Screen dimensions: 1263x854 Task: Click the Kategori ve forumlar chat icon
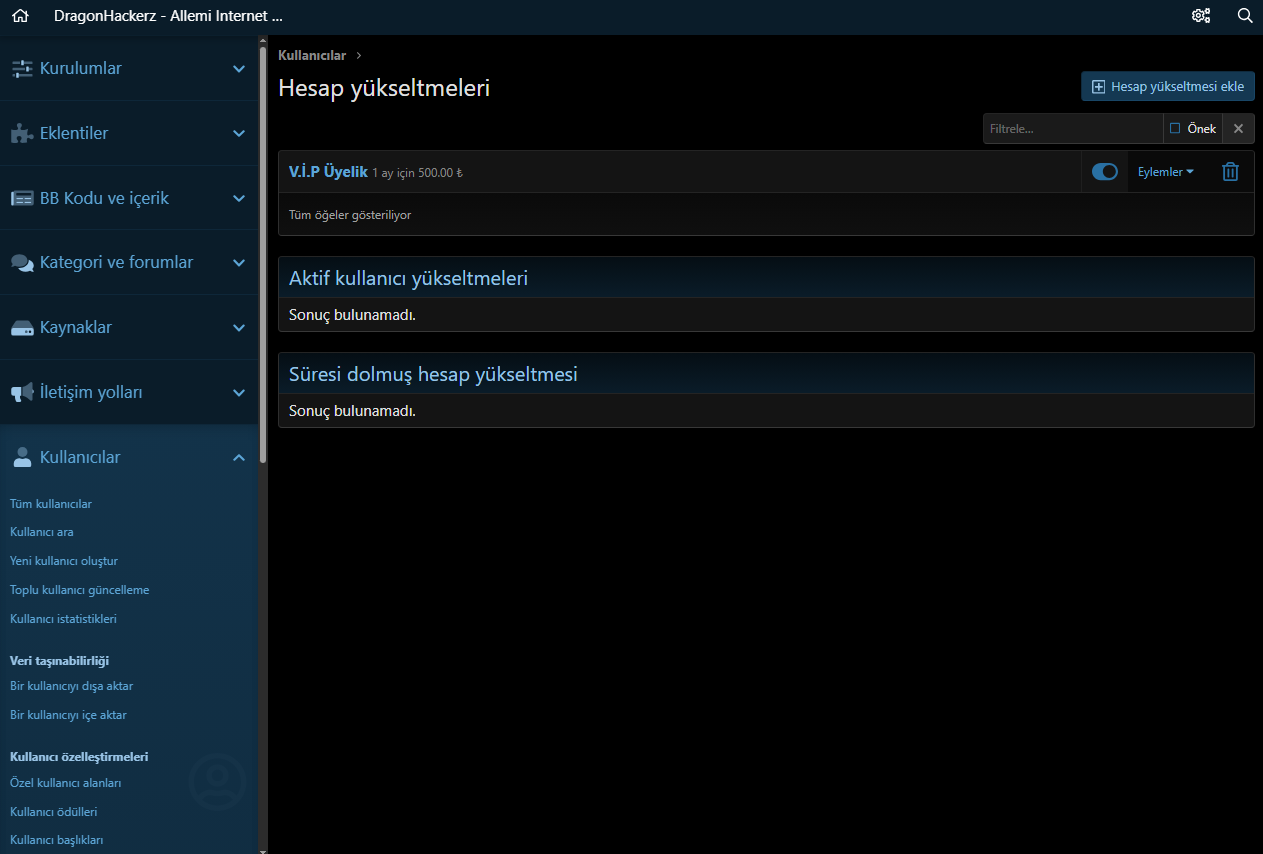[x=22, y=263]
